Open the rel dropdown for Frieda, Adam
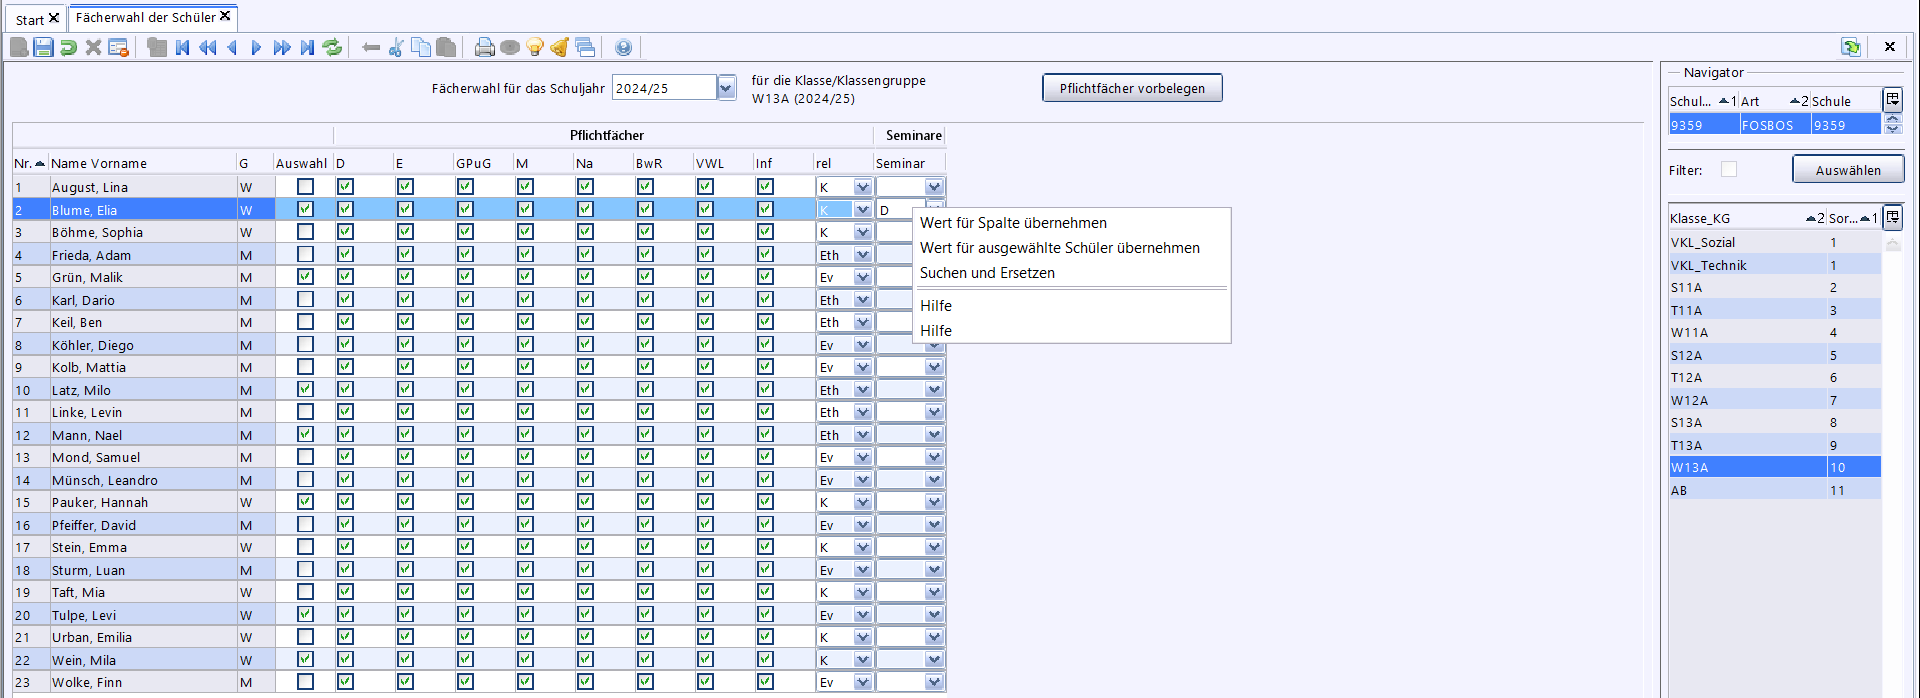Viewport: 1920px width, 698px height. tap(862, 255)
